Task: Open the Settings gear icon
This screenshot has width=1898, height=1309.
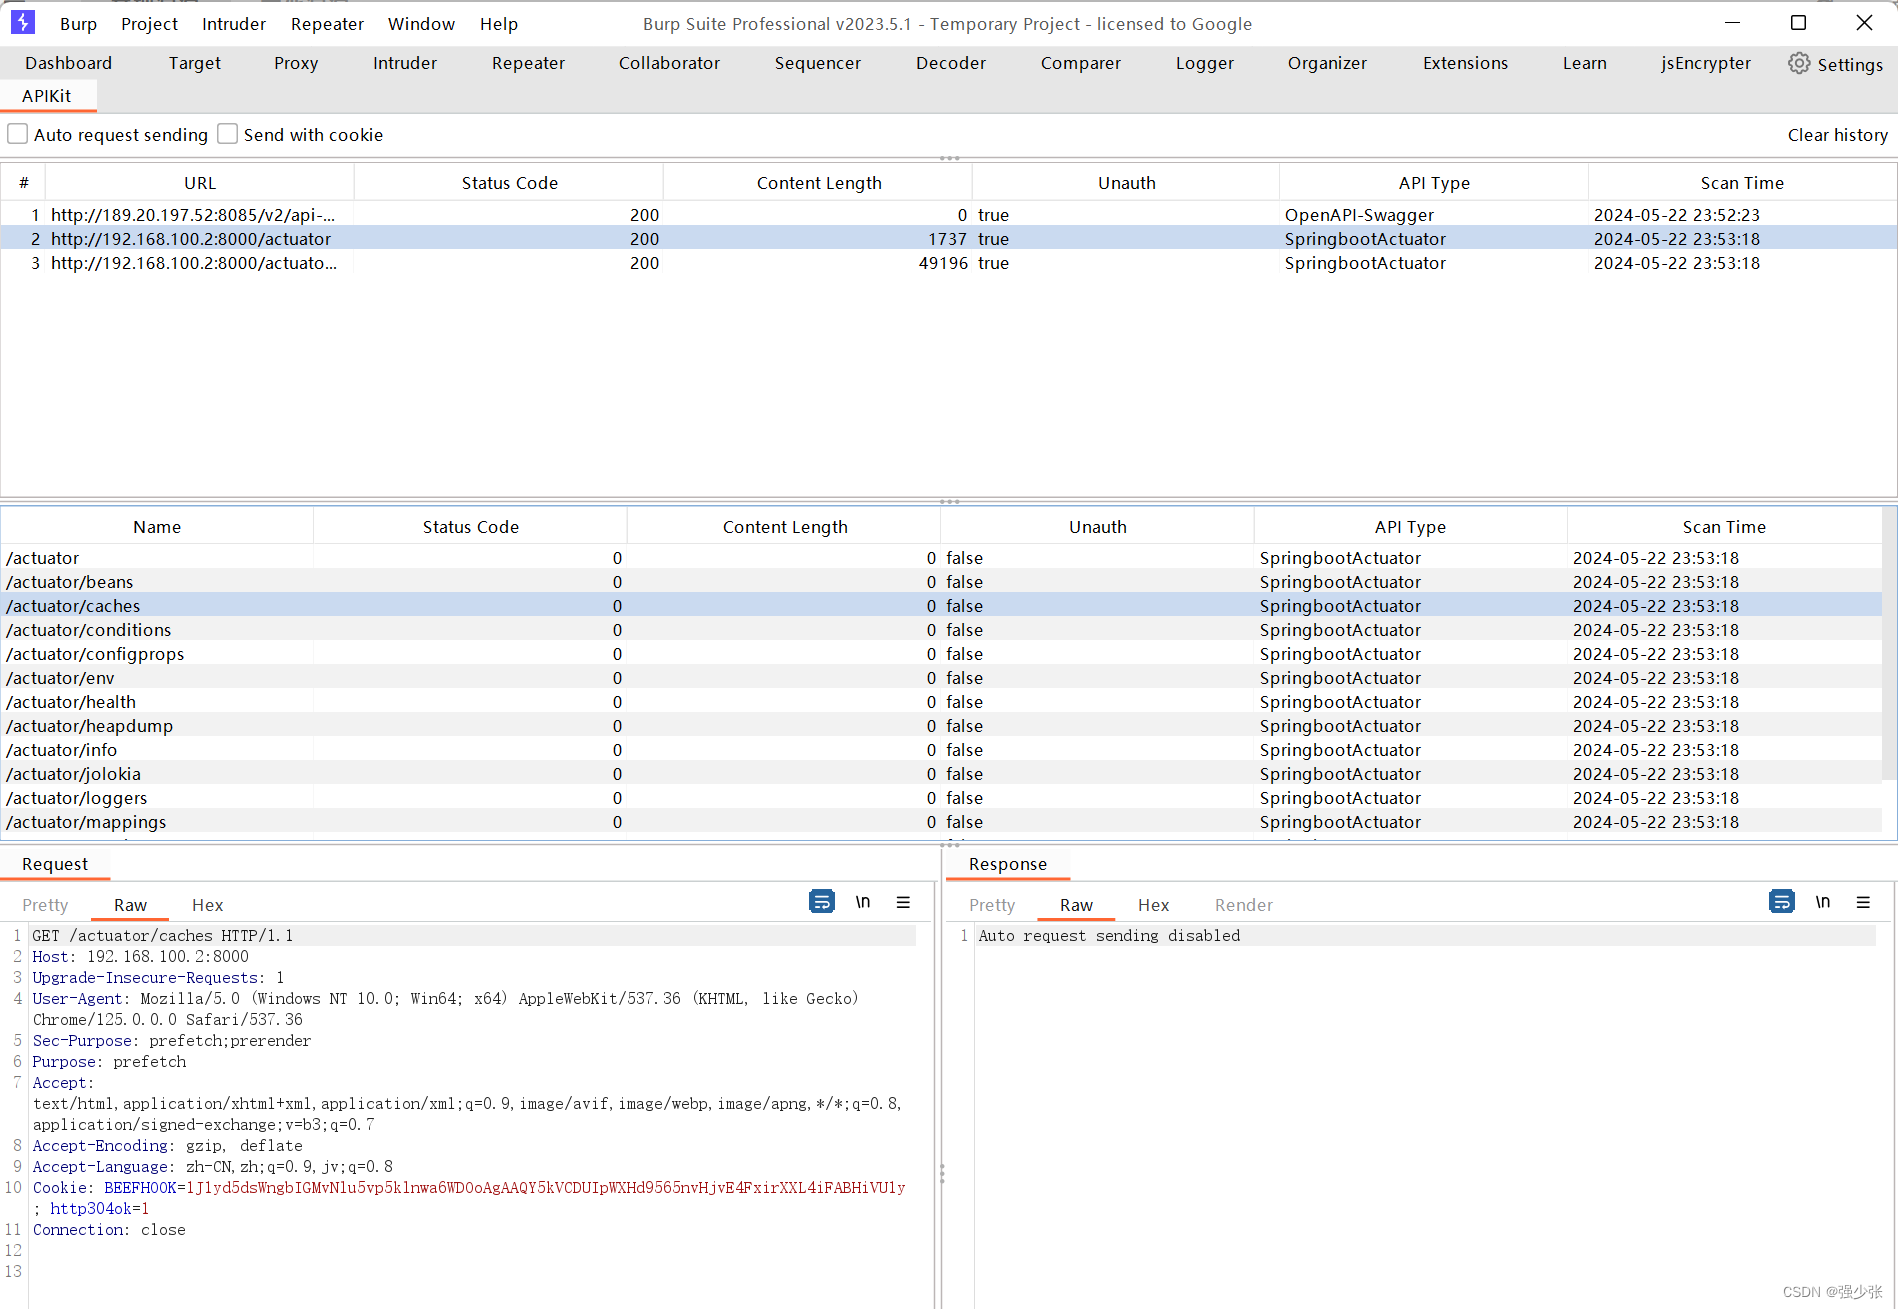Action: [x=1799, y=63]
